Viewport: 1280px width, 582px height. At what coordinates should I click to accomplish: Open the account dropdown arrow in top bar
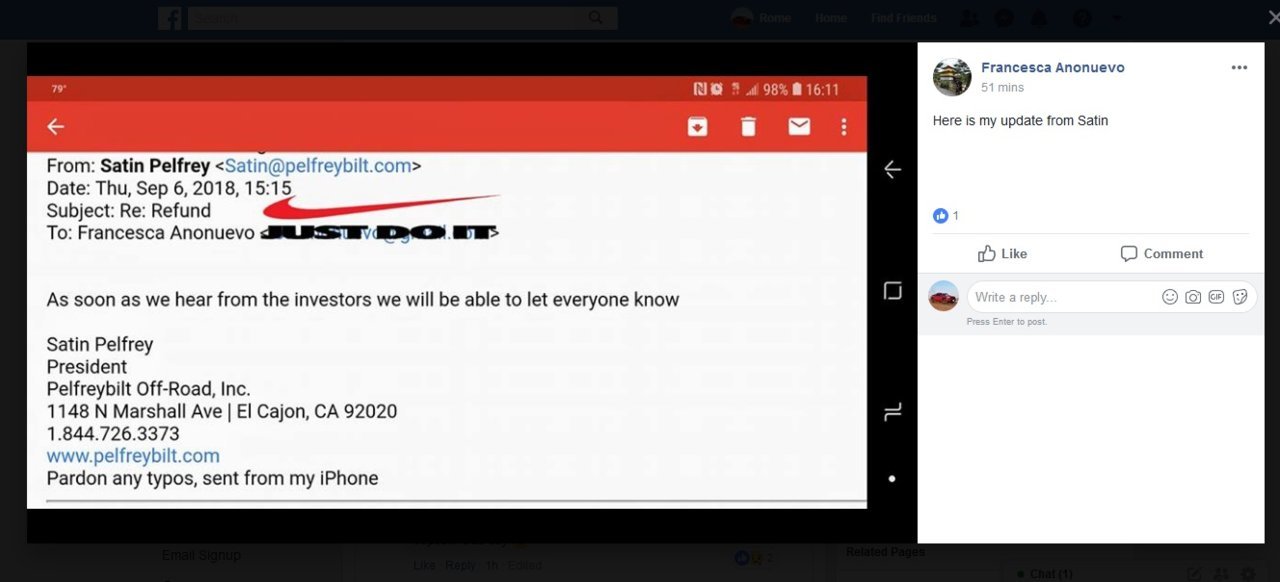click(1118, 18)
